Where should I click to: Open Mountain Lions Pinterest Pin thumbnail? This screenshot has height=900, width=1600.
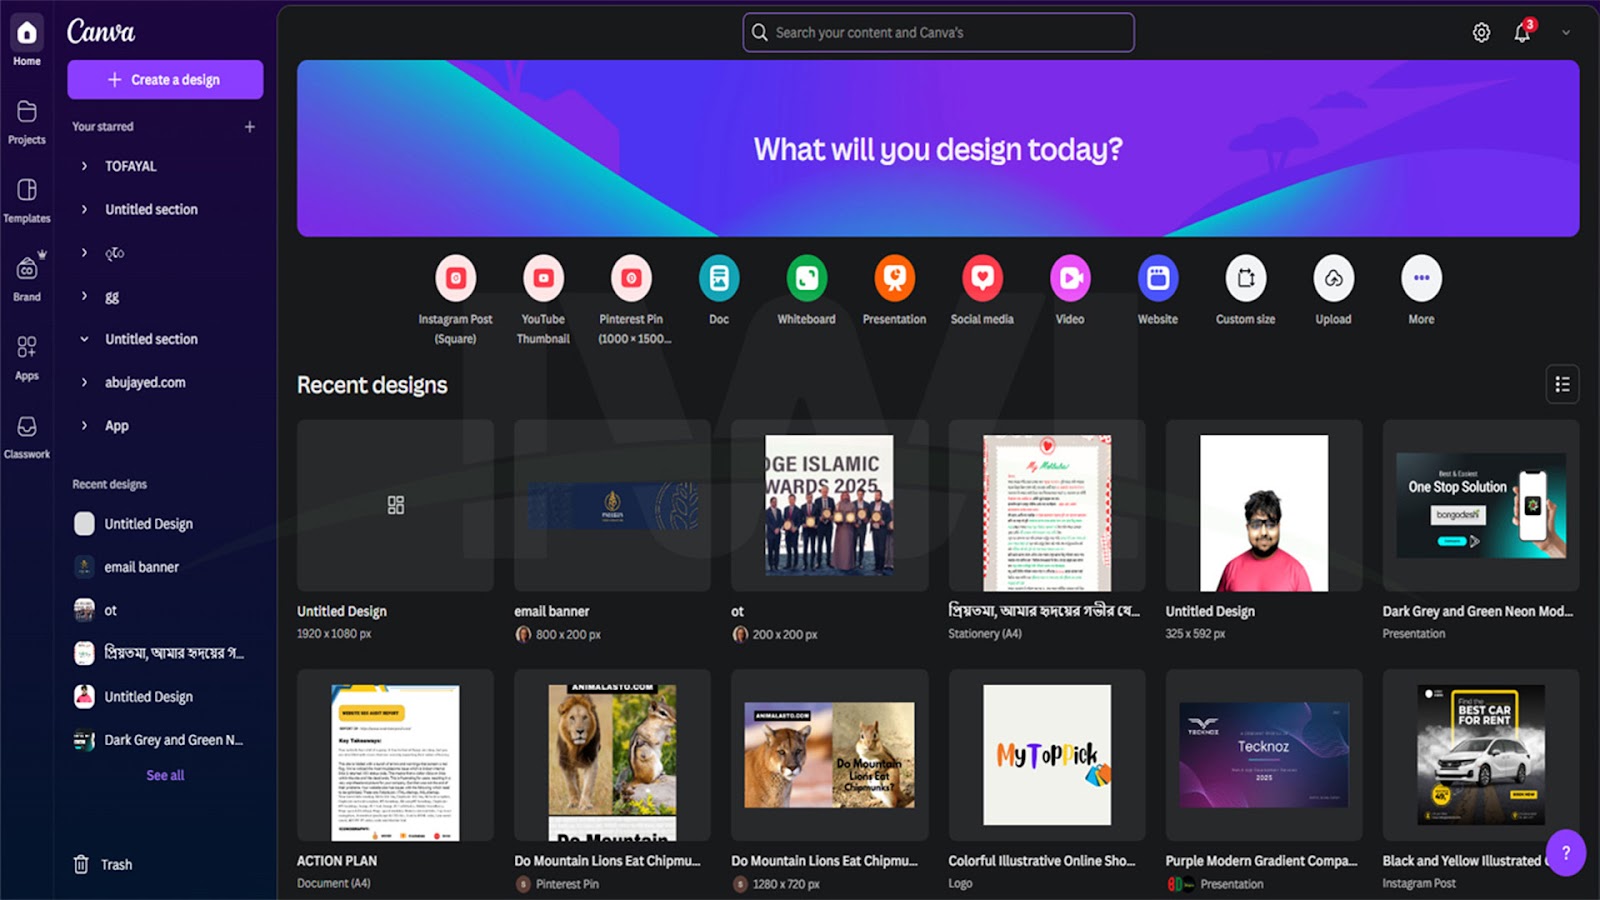pyautogui.click(x=612, y=755)
